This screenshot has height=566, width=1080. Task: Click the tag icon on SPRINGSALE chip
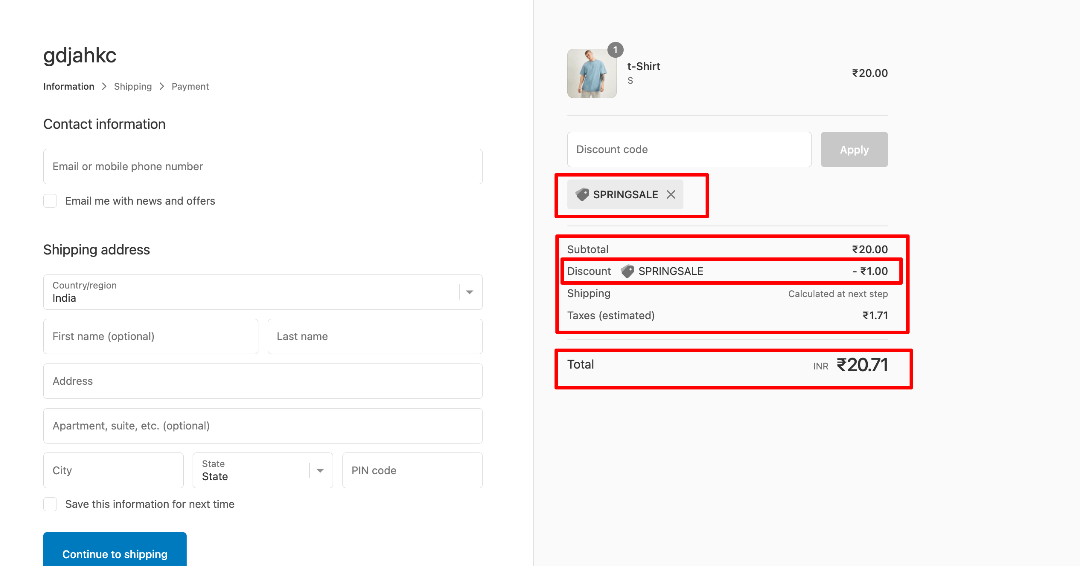click(x=582, y=195)
